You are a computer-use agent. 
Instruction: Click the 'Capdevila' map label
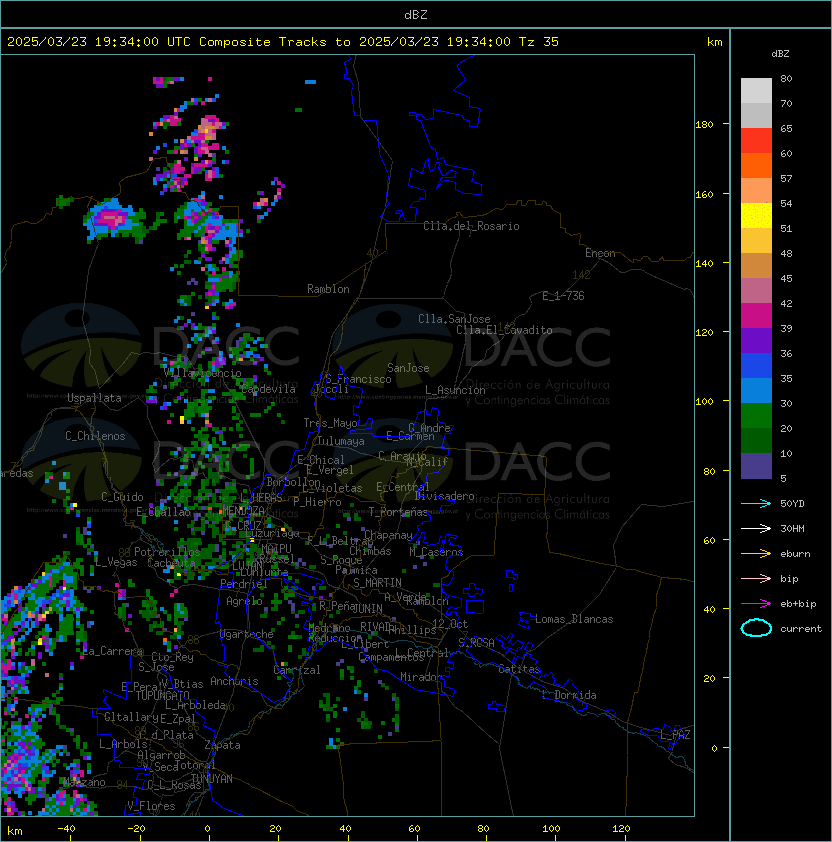pos(269,389)
